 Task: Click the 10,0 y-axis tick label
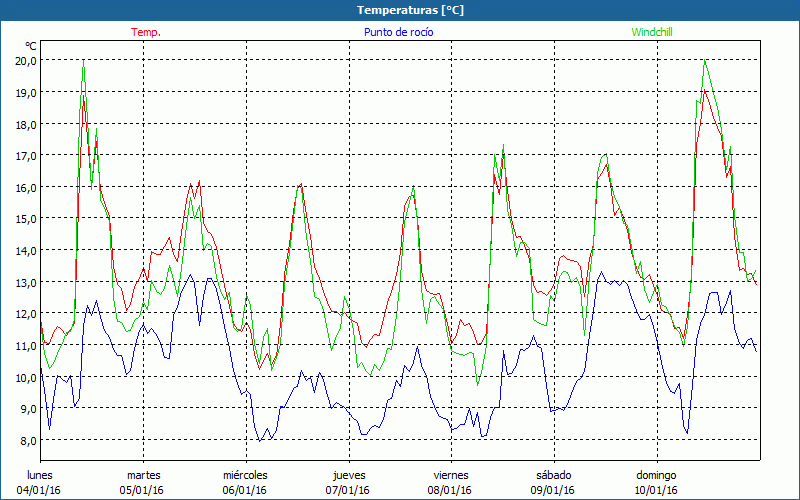26,377
